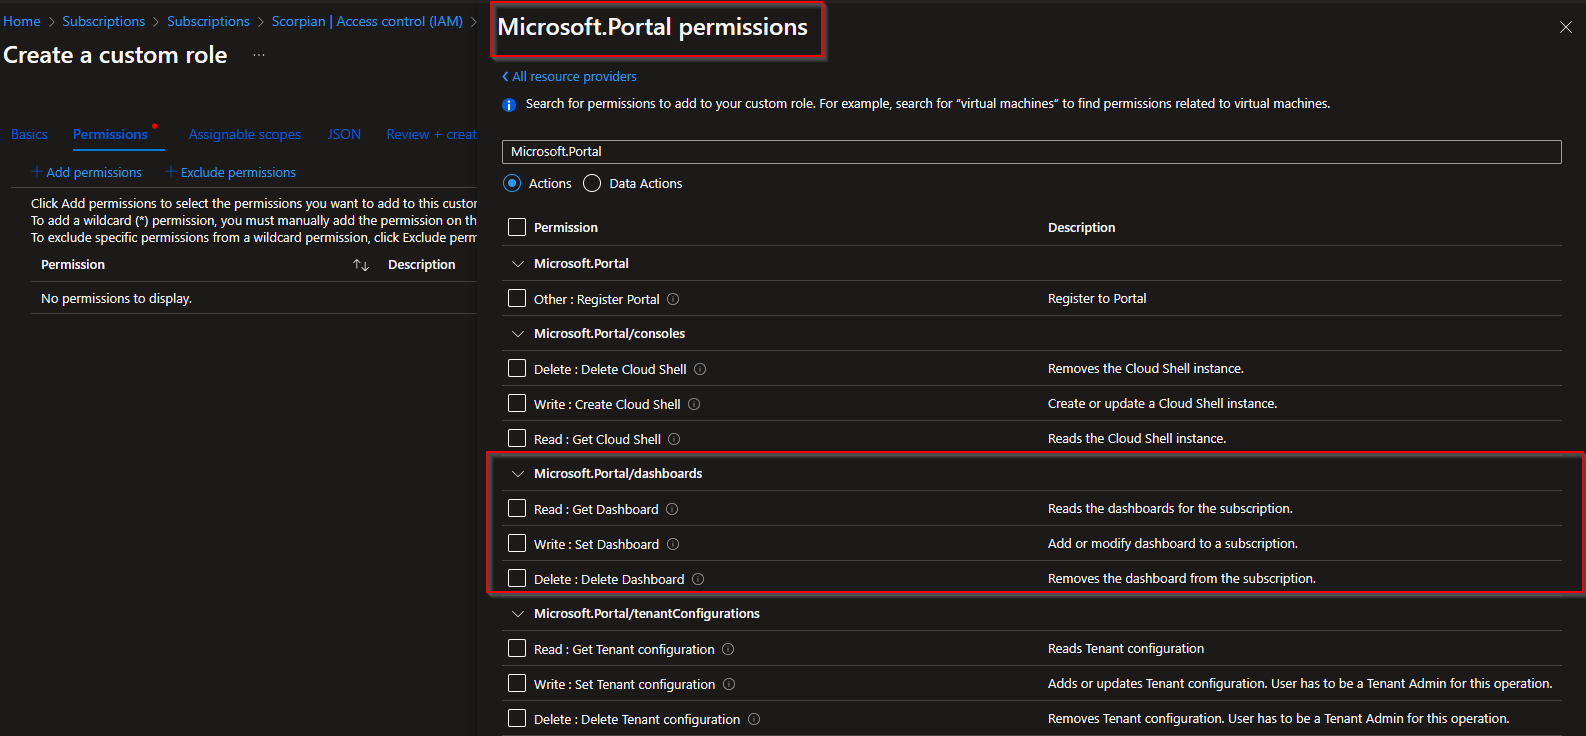Close the Microsoft.Portal permissions panel
Viewport: 1586px width, 736px height.
[1566, 27]
